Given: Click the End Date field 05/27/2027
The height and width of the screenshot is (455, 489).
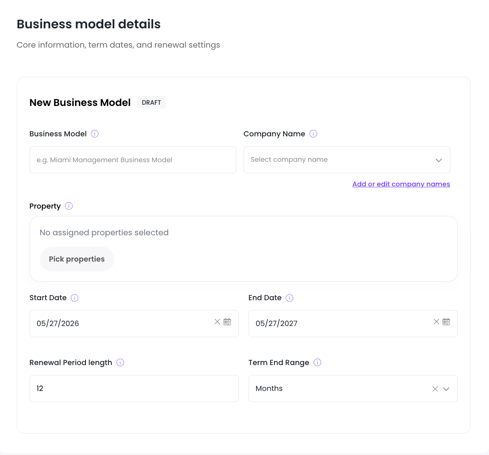Looking at the screenshot, I should click(353, 323).
